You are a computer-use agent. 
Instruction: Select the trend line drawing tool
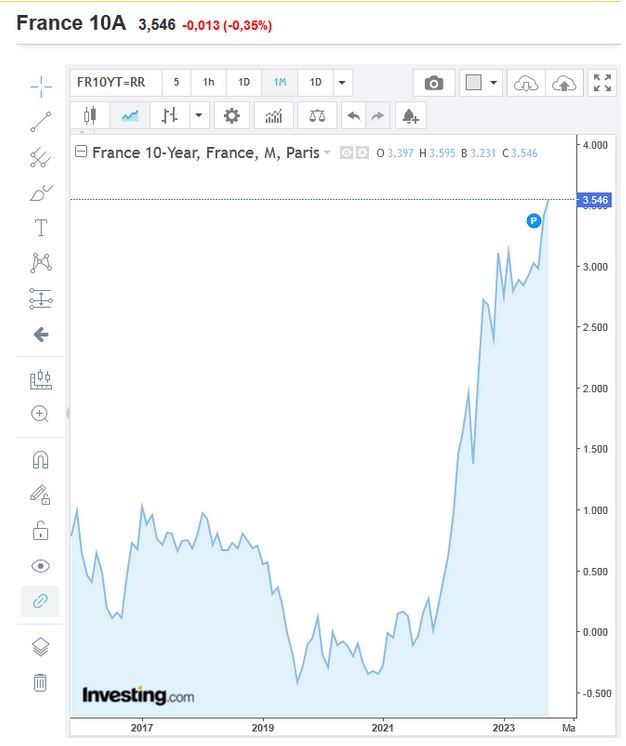(x=40, y=122)
